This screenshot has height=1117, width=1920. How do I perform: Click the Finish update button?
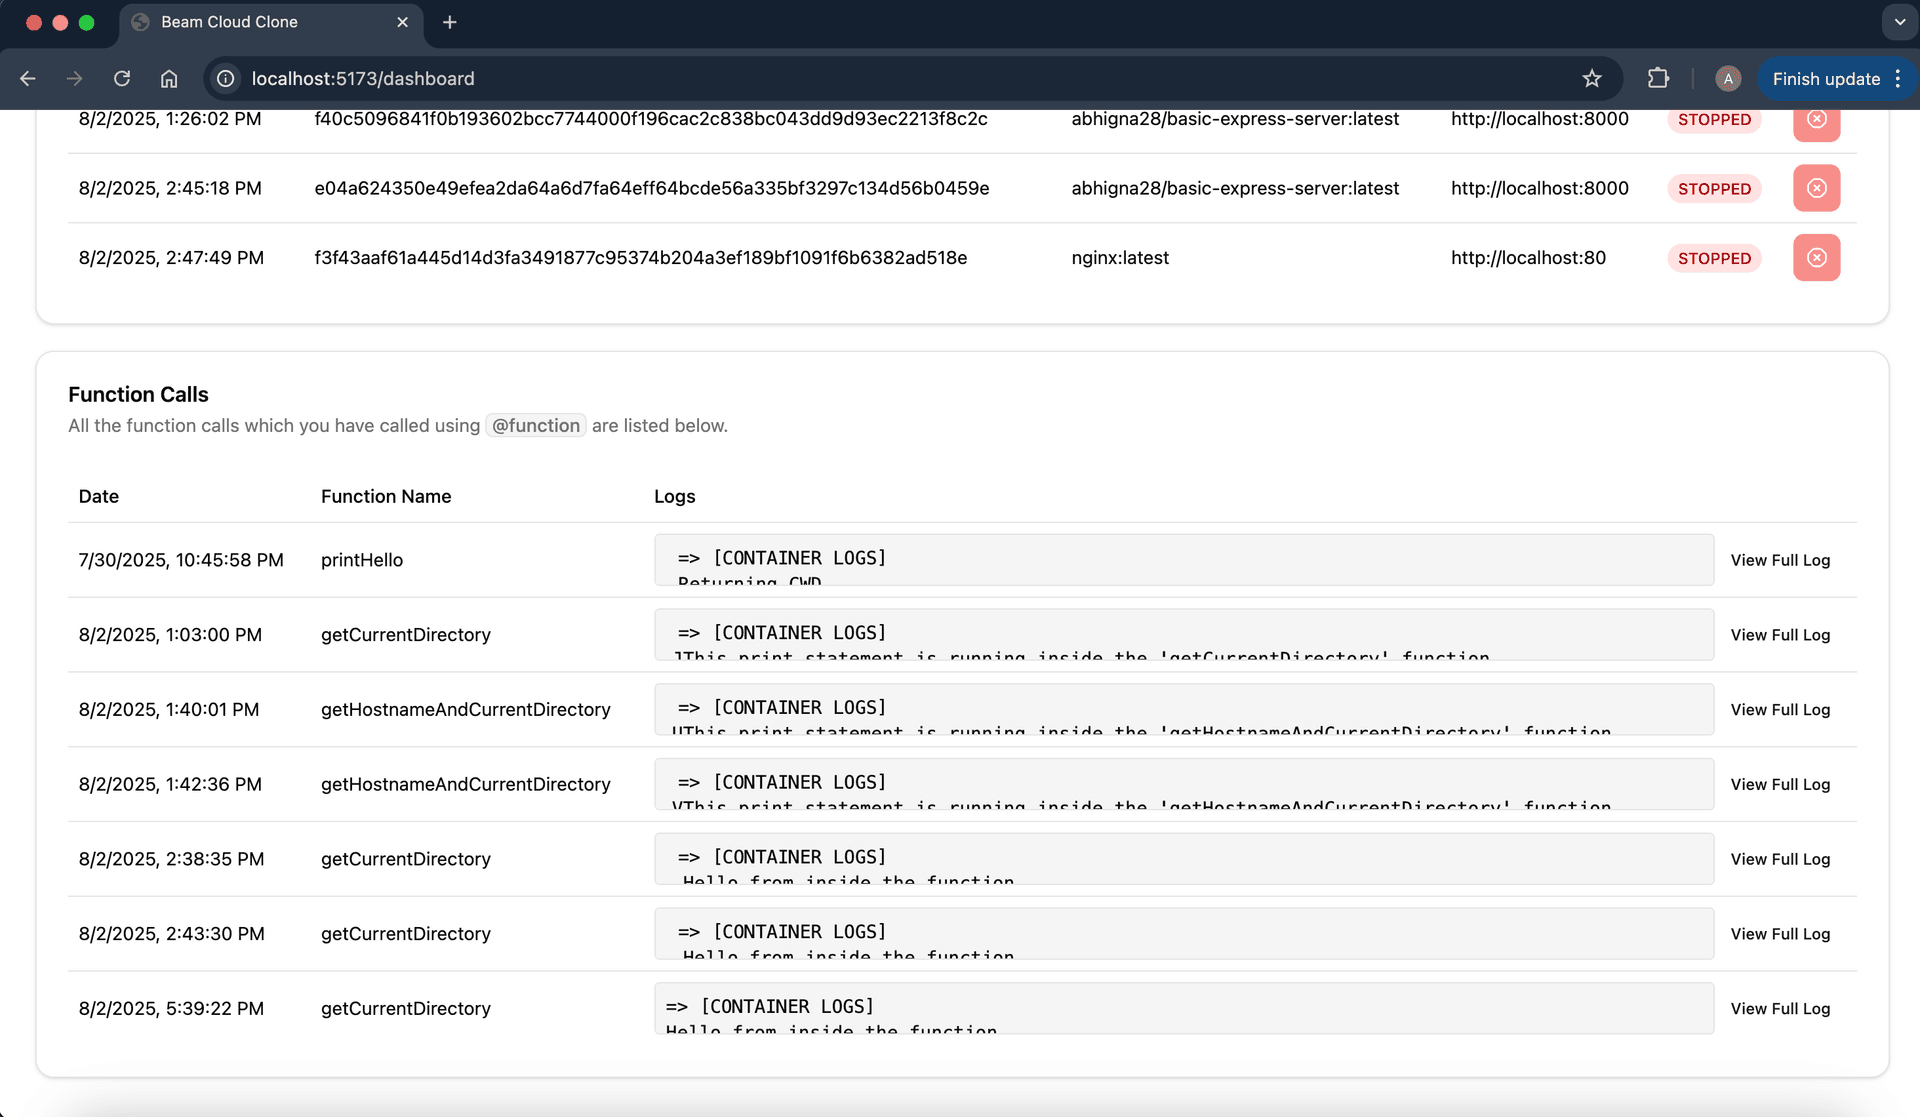(x=1826, y=78)
